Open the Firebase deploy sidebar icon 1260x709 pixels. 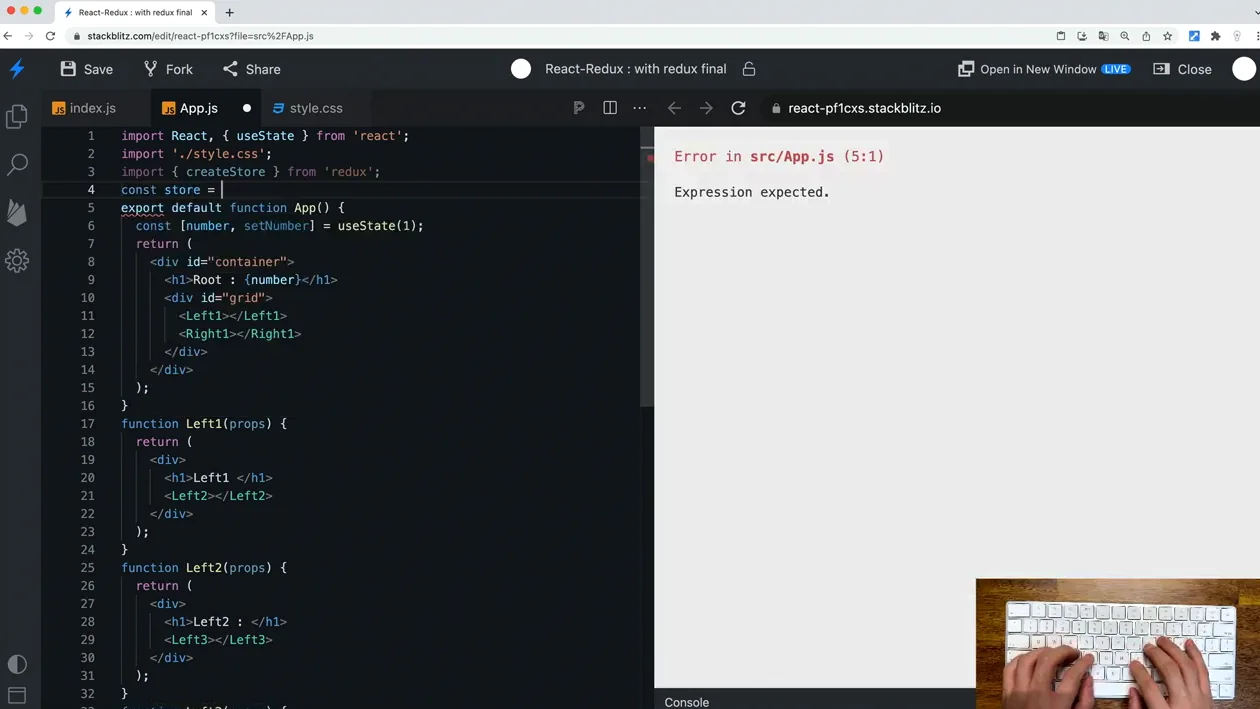pyautogui.click(x=17, y=212)
